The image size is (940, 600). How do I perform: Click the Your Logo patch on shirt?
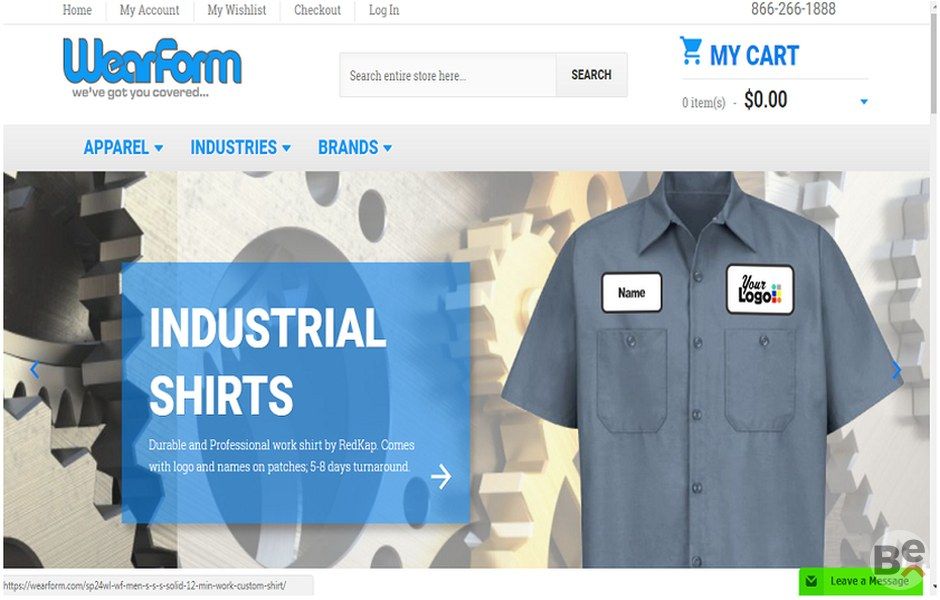point(760,290)
